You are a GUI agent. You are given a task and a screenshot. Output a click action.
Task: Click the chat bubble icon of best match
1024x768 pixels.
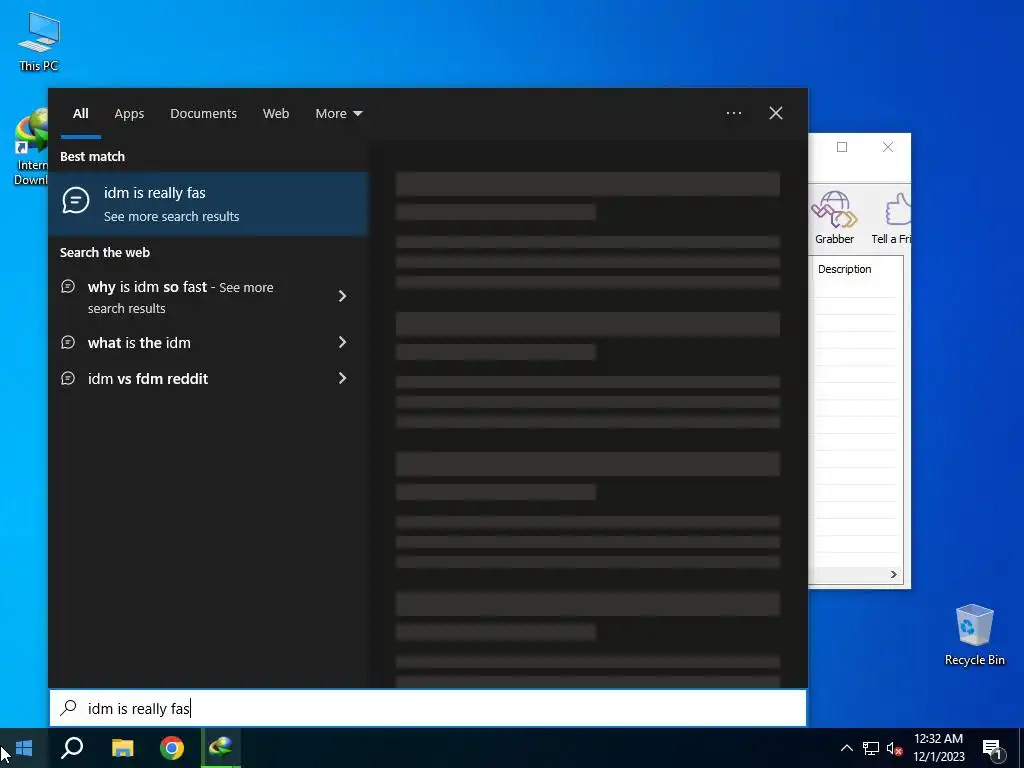click(76, 200)
